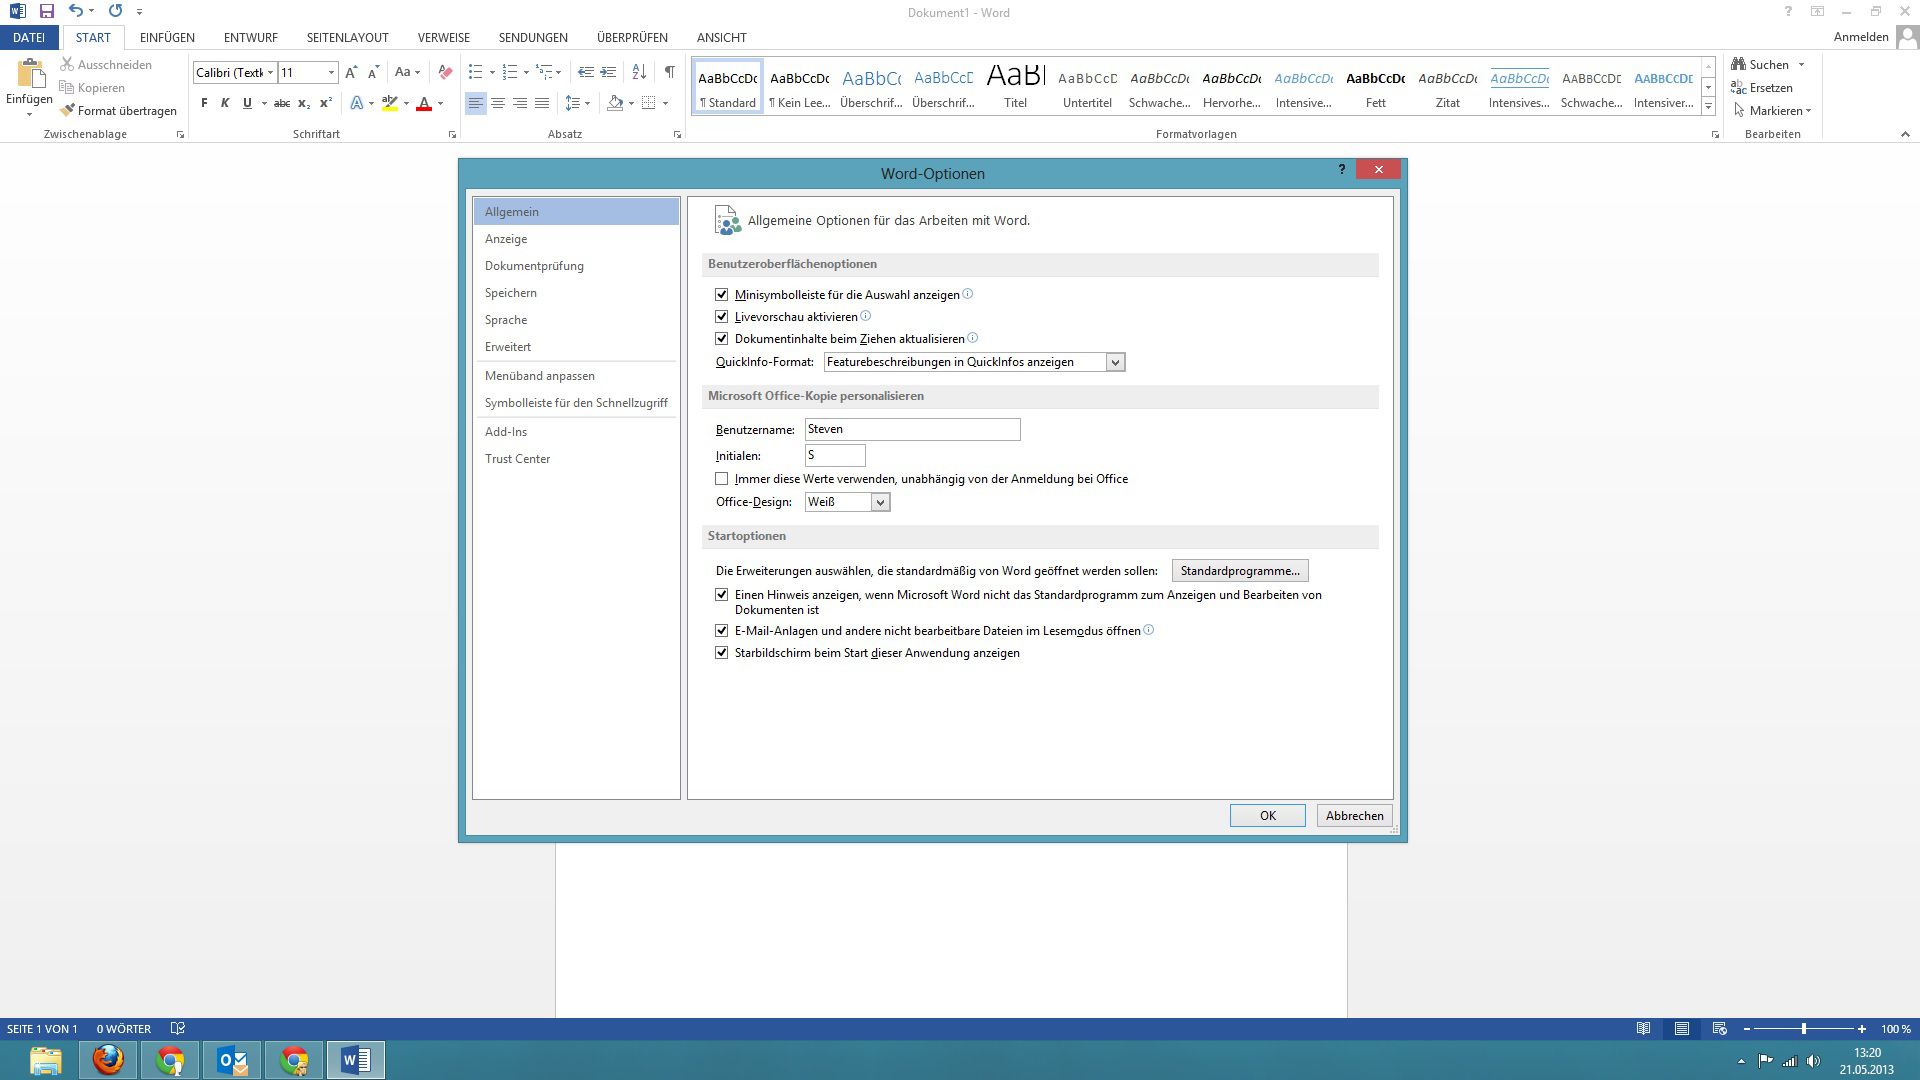The height and width of the screenshot is (1080, 1920).
Task: Disable Livevorschau aktivieren
Action: click(x=722, y=316)
